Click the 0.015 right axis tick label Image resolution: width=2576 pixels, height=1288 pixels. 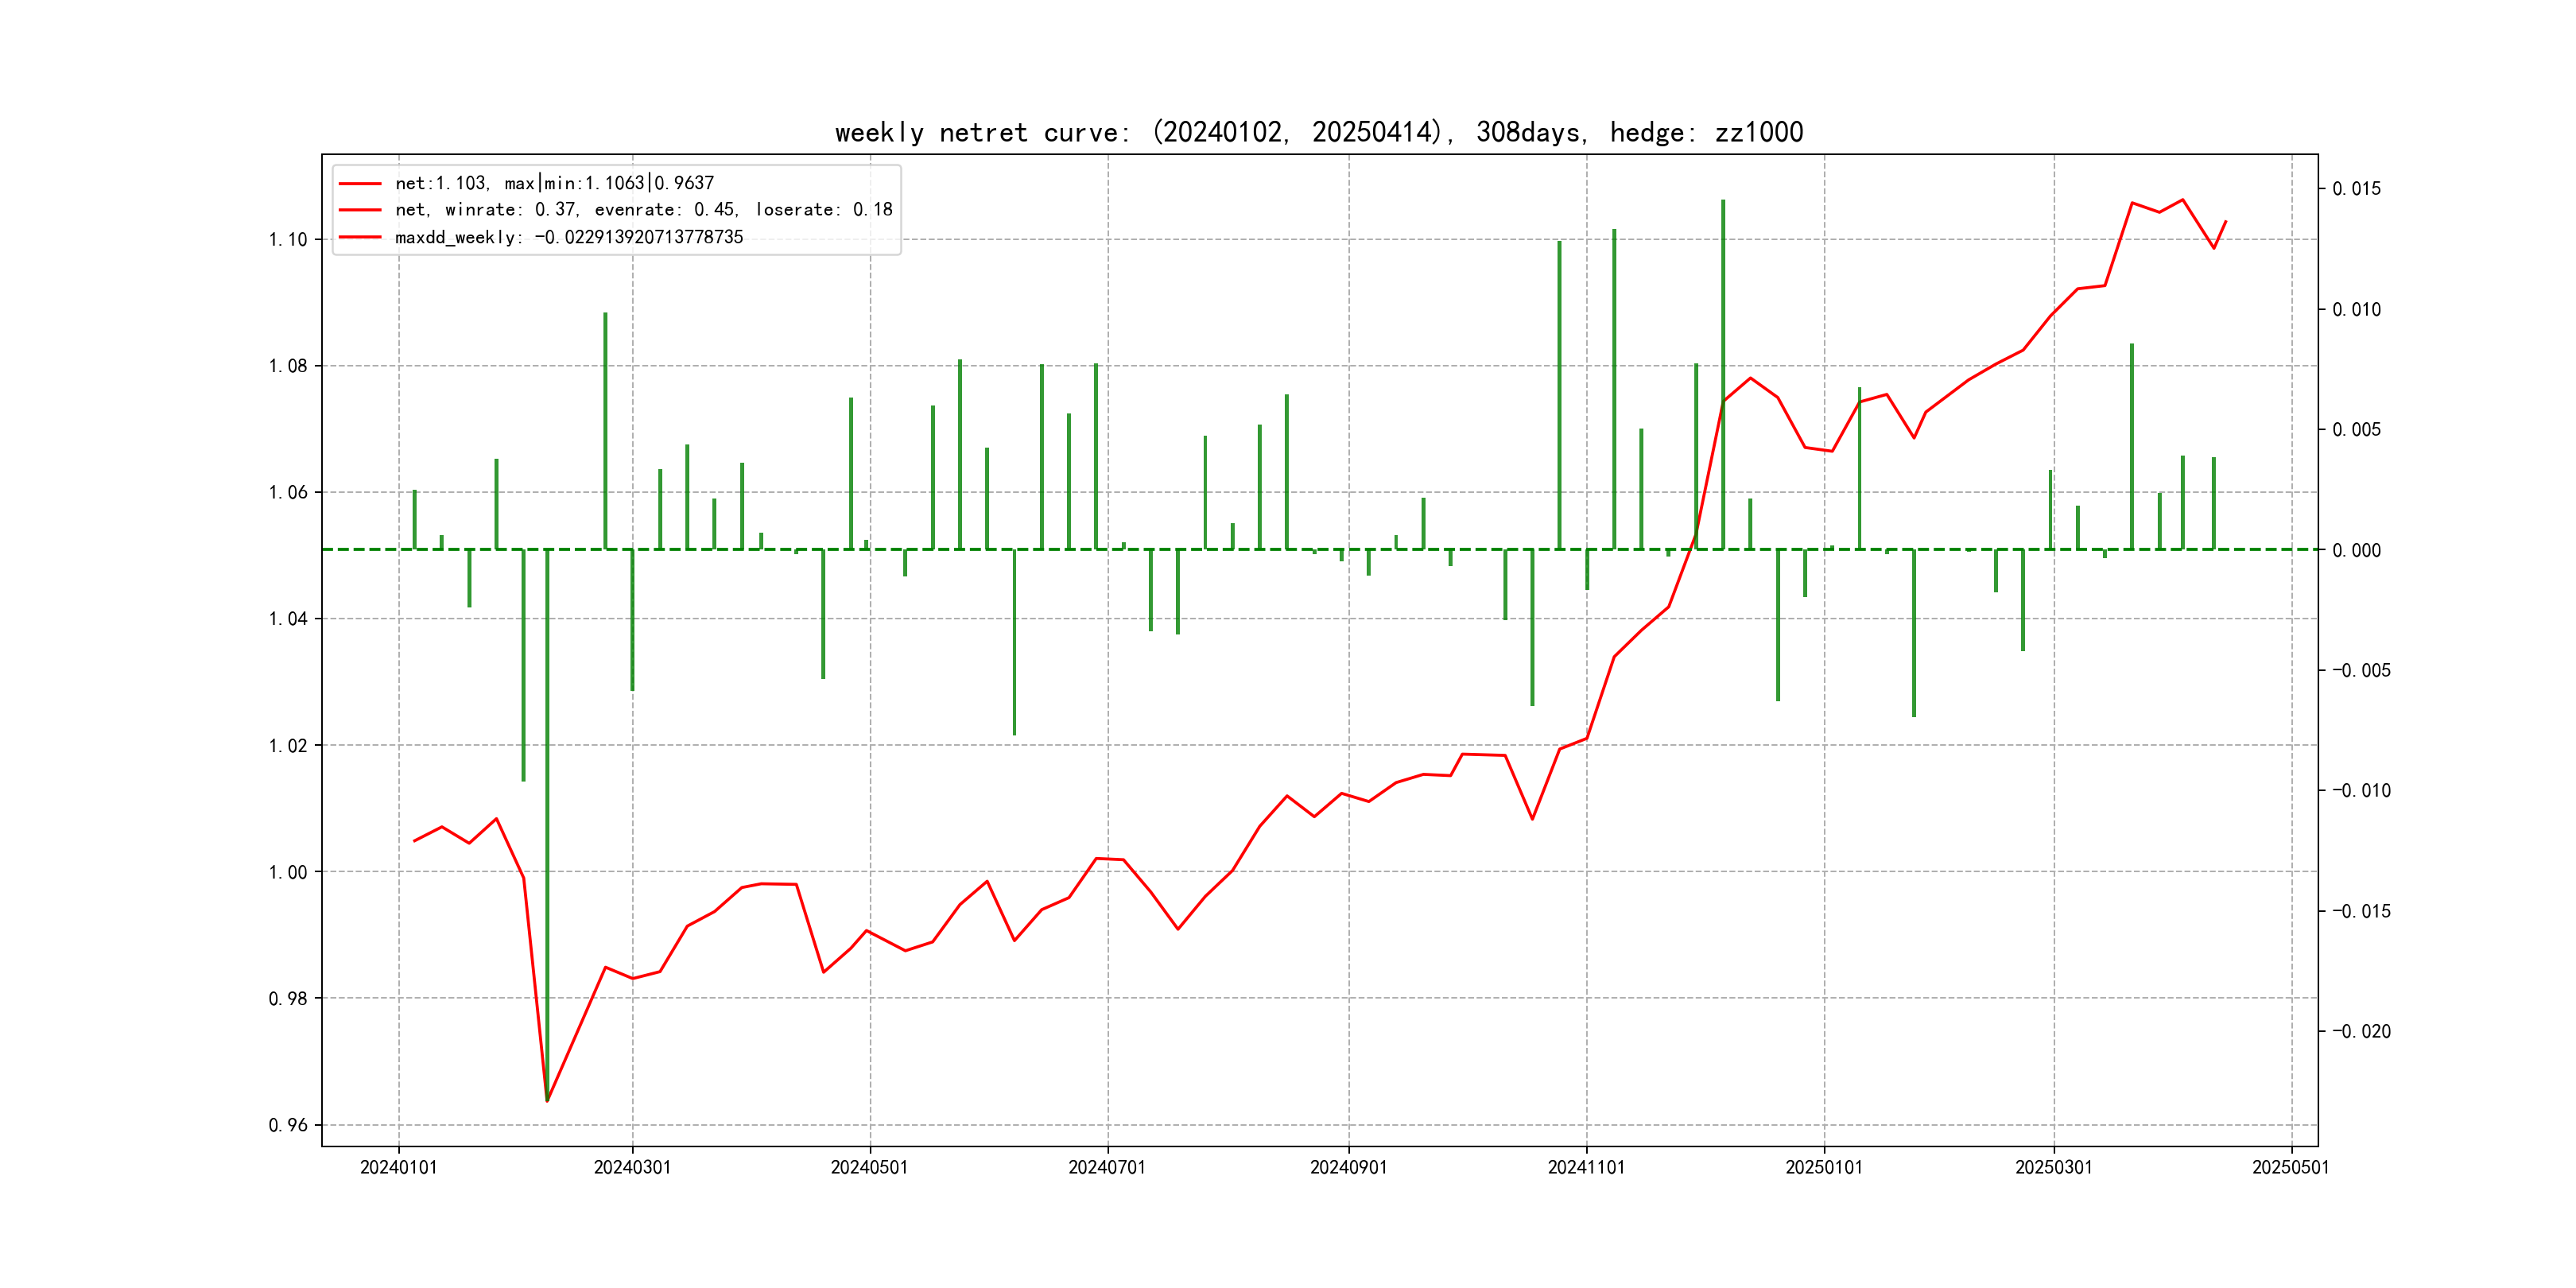point(2356,189)
